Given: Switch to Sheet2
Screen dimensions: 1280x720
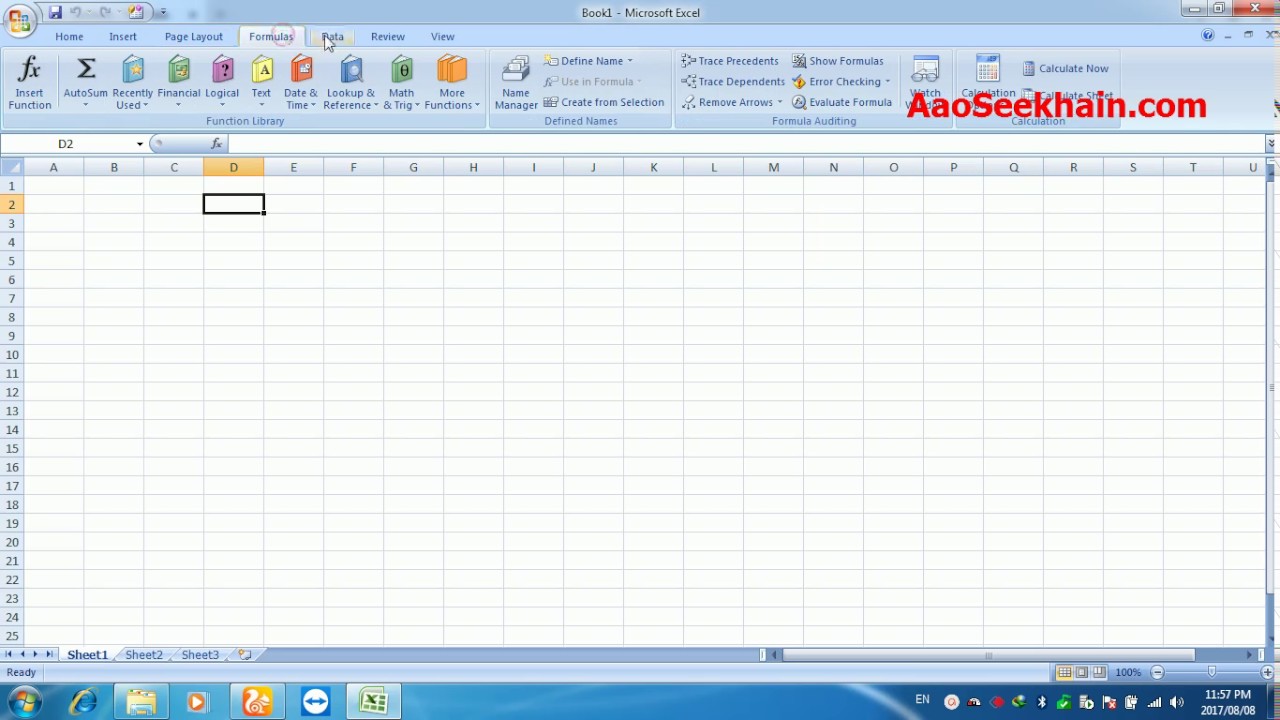Looking at the screenshot, I should [x=143, y=655].
